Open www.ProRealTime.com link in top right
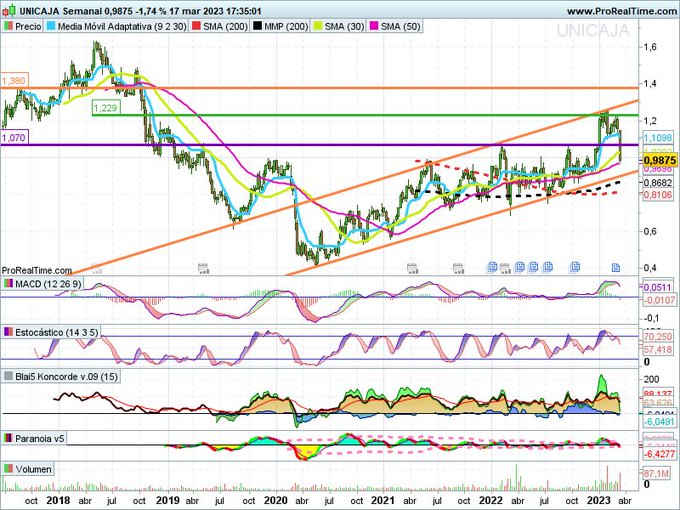The height and width of the screenshot is (510, 680). point(623,11)
